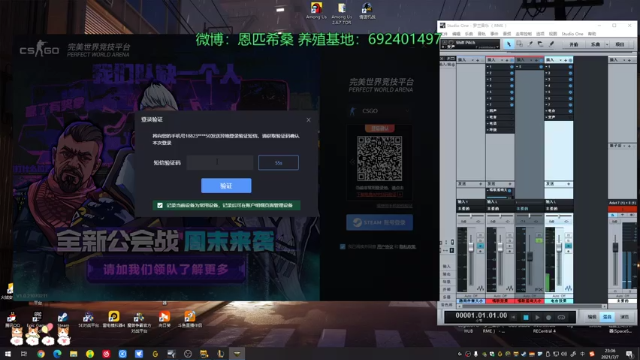Switch to the 浏览 browse tab
Image resolution: width=640 pixels, height=360 pixels.
tap(624, 317)
